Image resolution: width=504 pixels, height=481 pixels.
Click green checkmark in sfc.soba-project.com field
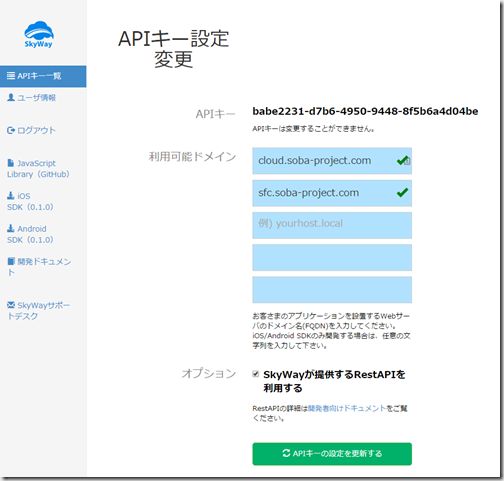(402, 192)
